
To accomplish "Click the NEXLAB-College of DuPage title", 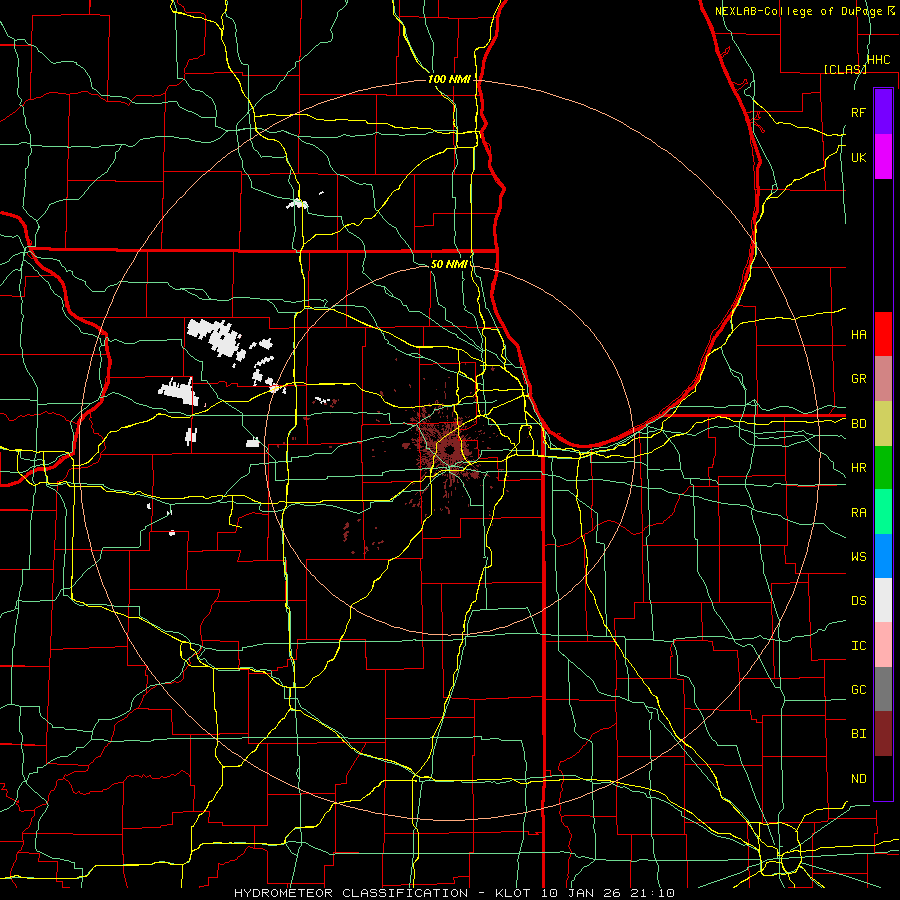I will 799,11.
